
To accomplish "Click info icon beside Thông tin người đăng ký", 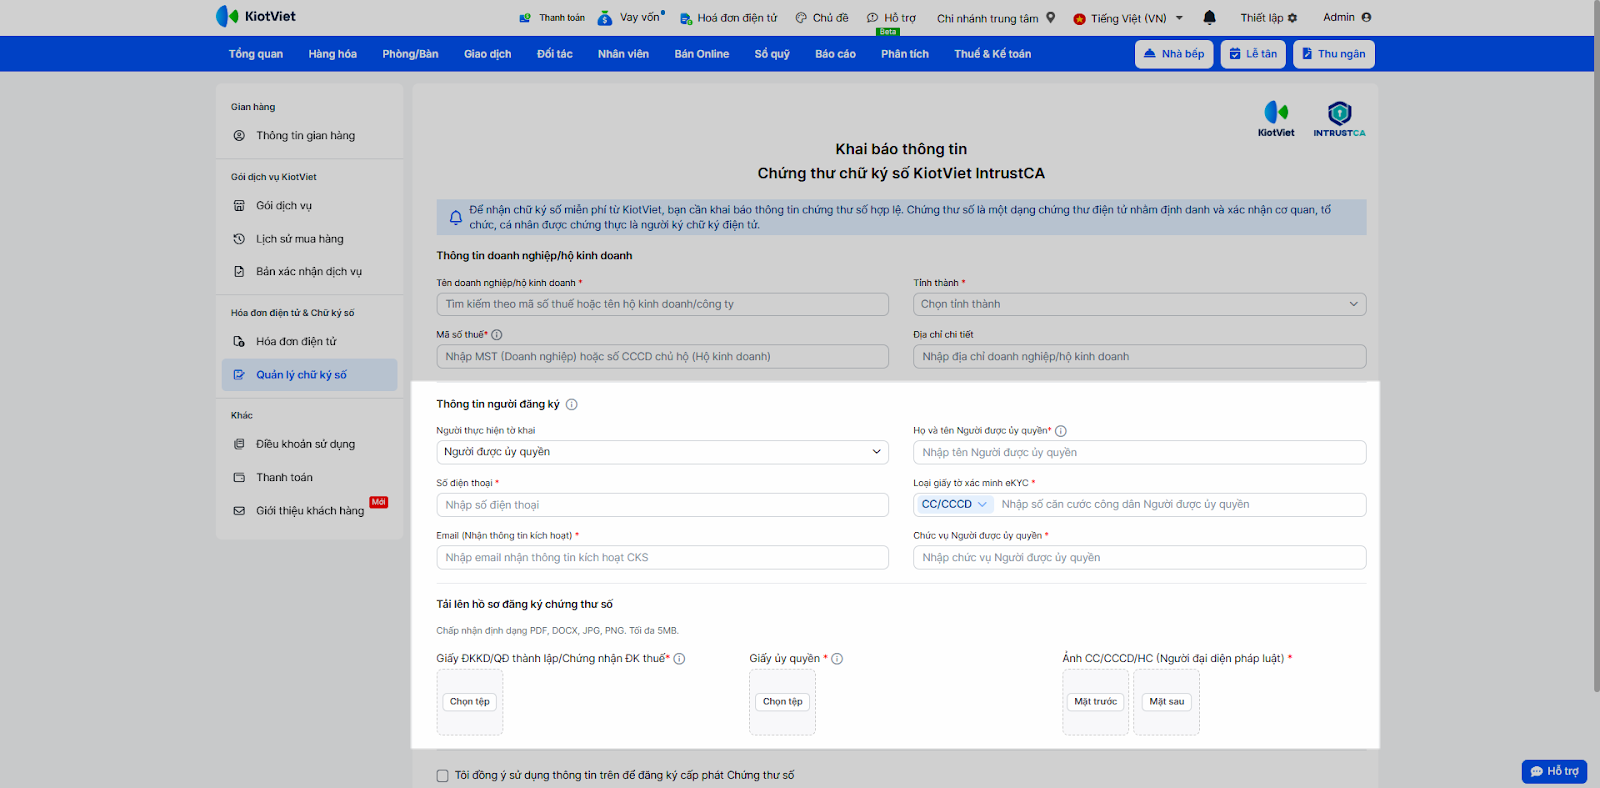I will click(x=572, y=405).
